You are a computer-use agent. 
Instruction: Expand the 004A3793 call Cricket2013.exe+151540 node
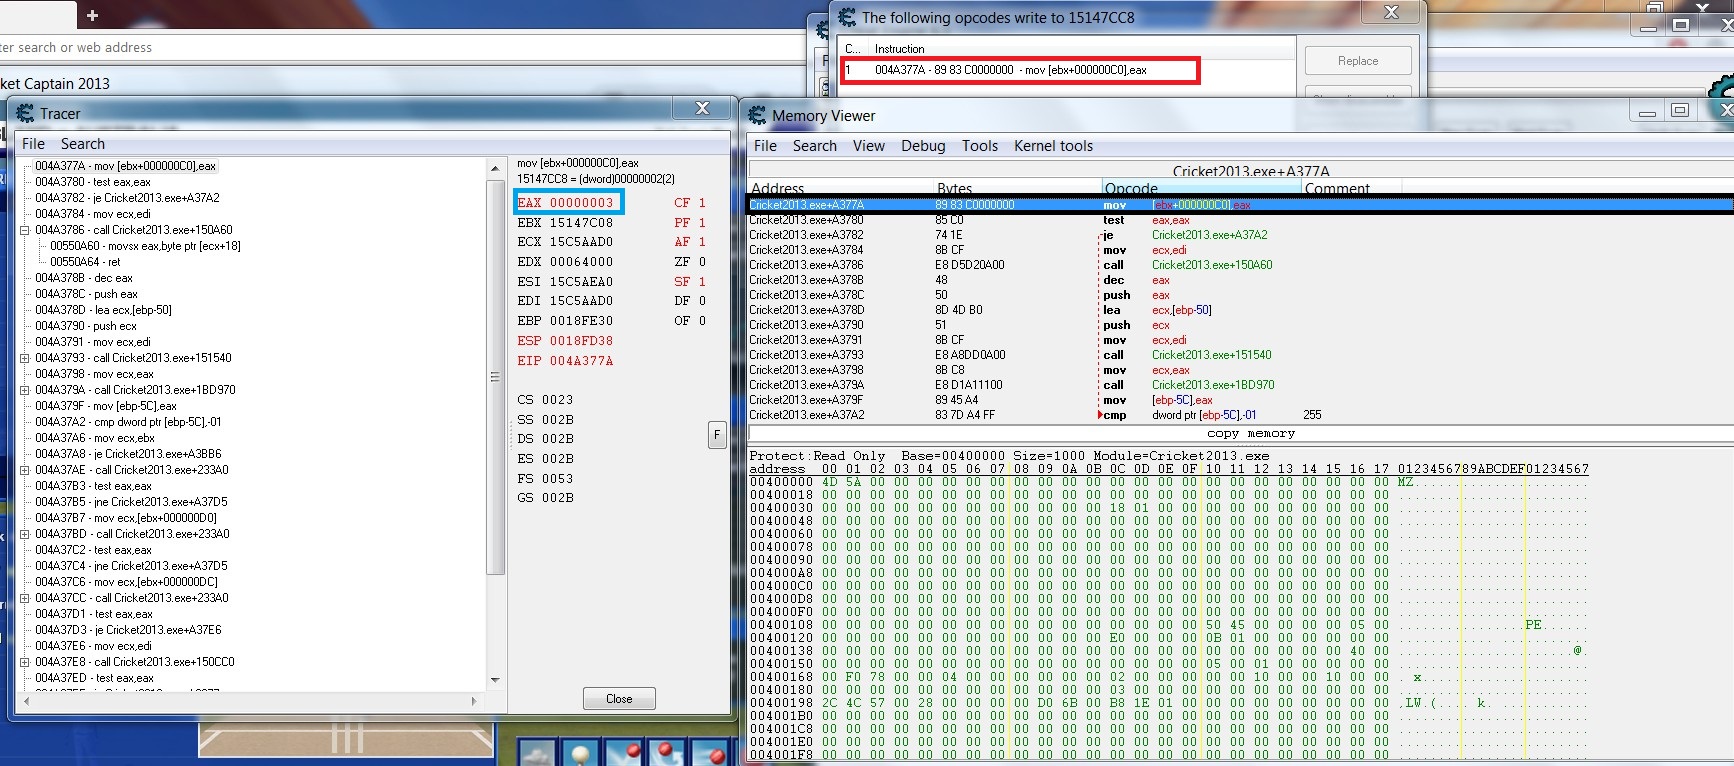point(25,358)
